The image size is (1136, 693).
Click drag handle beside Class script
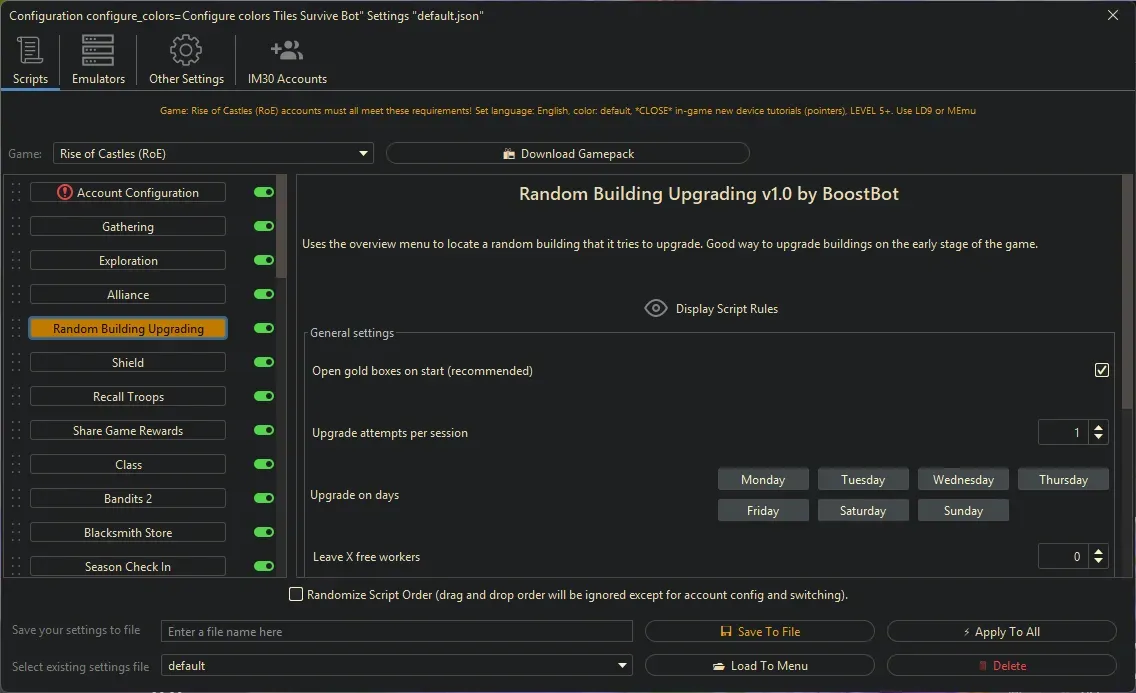(x=16, y=464)
